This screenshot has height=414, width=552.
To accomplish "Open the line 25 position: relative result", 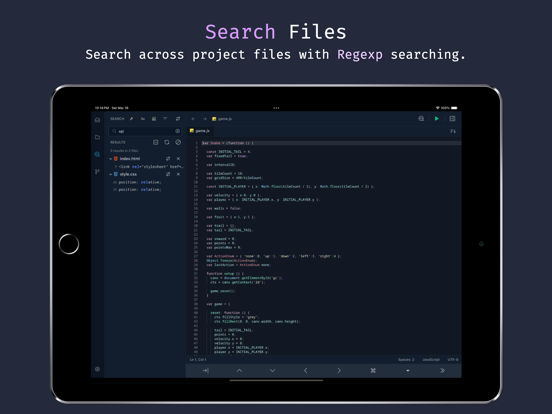I will tap(137, 182).
